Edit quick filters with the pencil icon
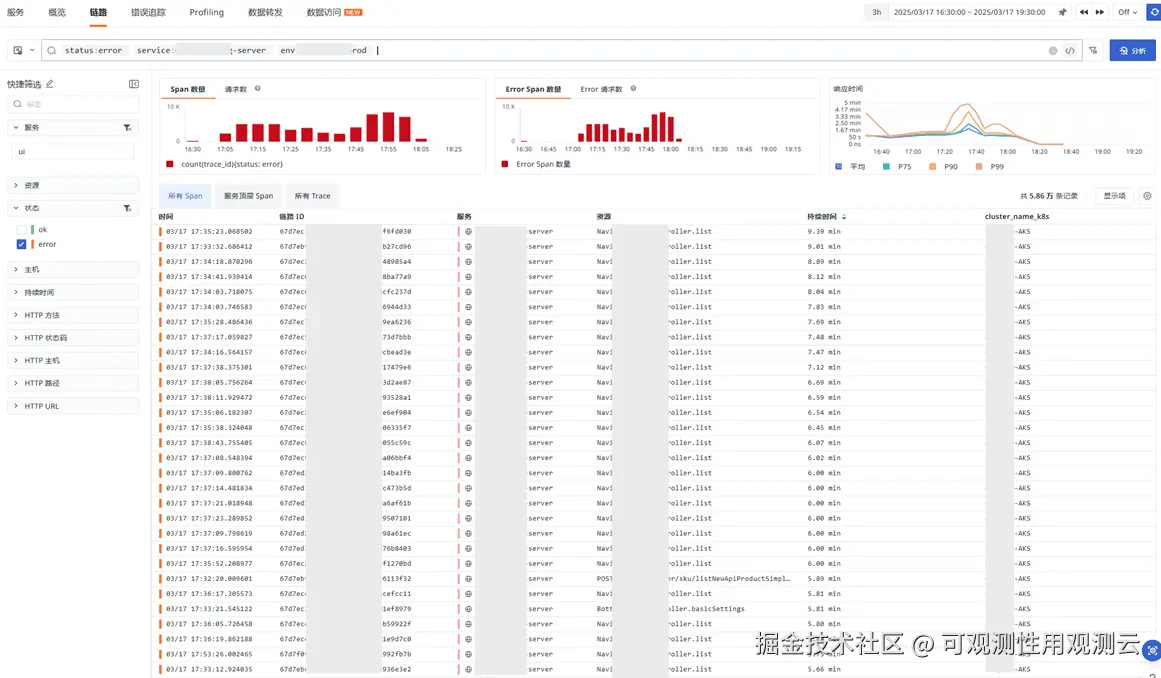The image size is (1161, 678). pyautogui.click(x=50, y=84)
